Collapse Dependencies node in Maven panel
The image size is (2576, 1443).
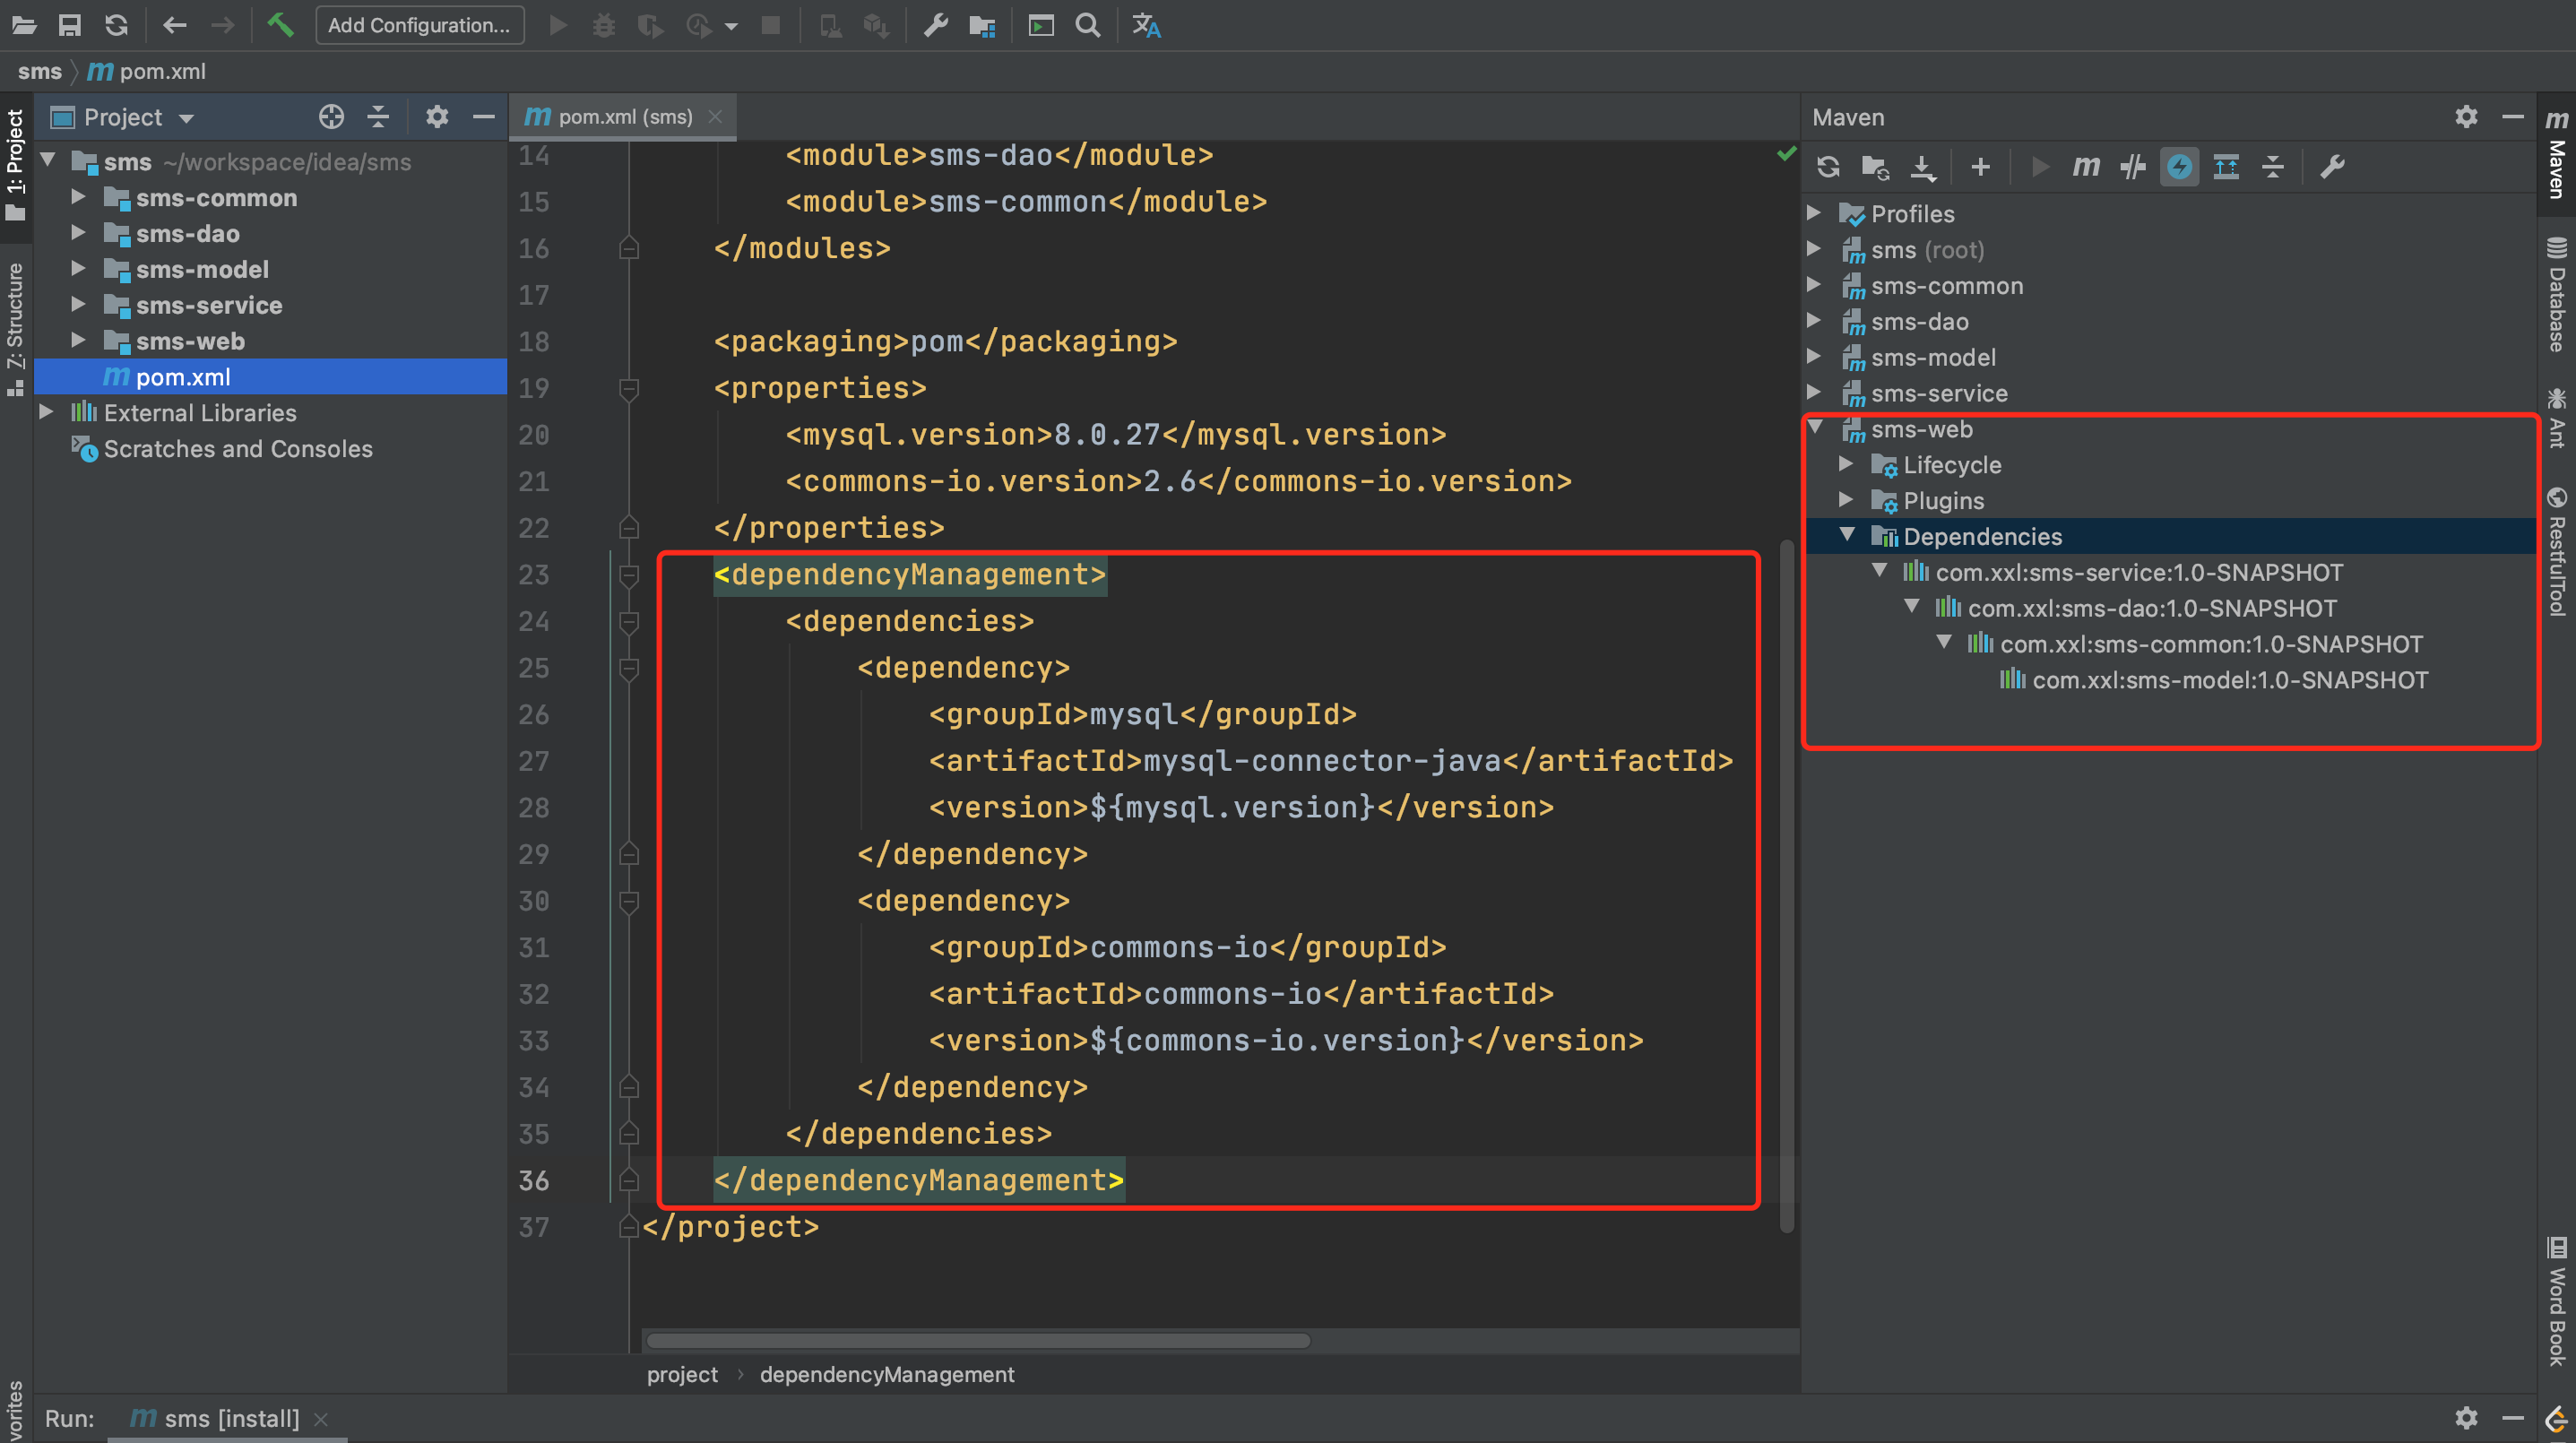click(1847, 536)
